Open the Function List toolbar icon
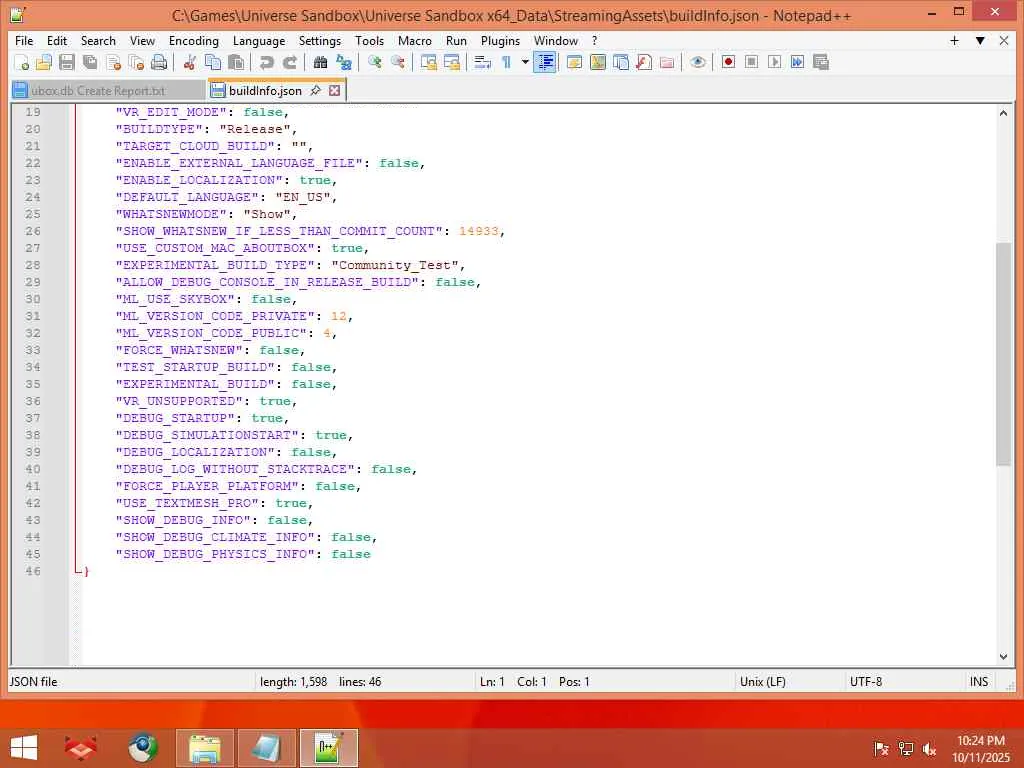The width and height of the screenshot is (1024, 768). [x=643, y=62]
